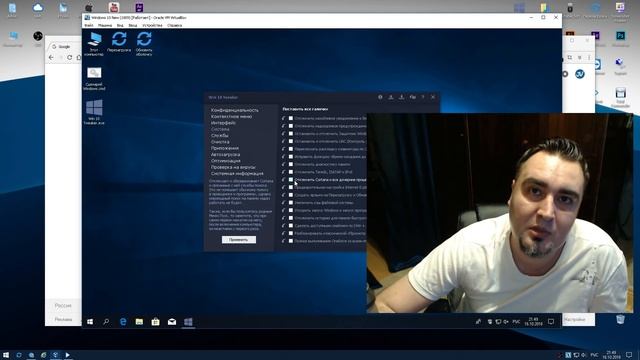The height and width of the screenshot is (360, 640).
Task: Open the 'Вид' menu in VirtualBox
Action: coord(120,25)
